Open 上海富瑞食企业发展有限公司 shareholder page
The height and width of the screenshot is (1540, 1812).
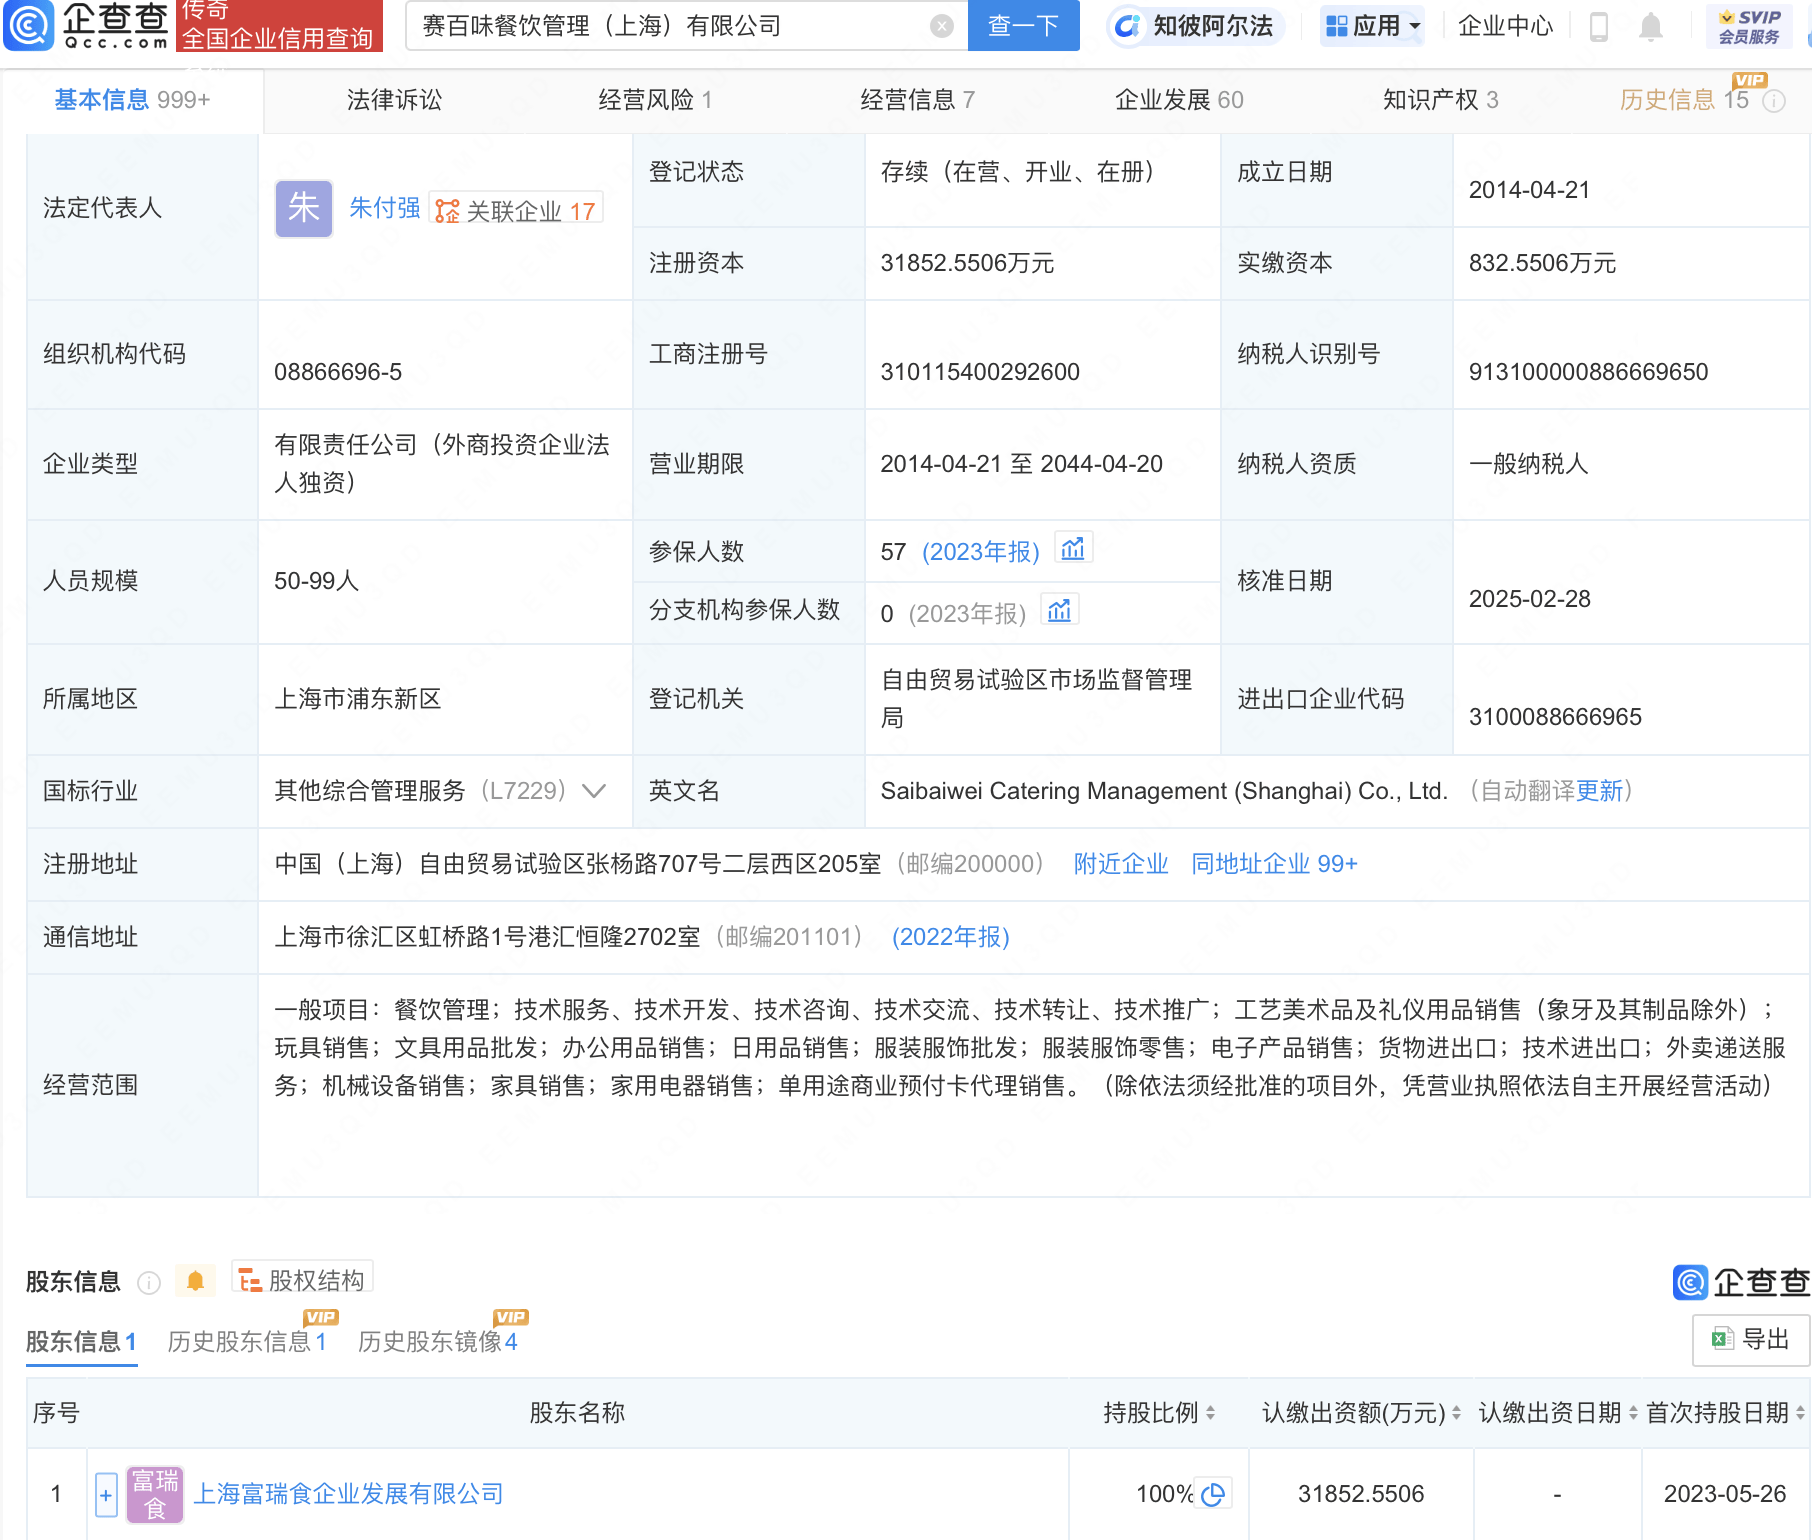click(x=348, y=1494)
